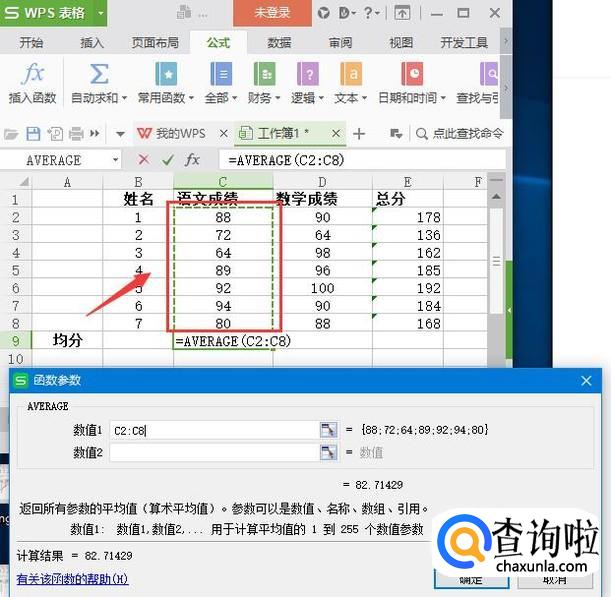Open the Logical functions question-mark icon
This screenshot has width=611, height=597.
tap(307, 74)
